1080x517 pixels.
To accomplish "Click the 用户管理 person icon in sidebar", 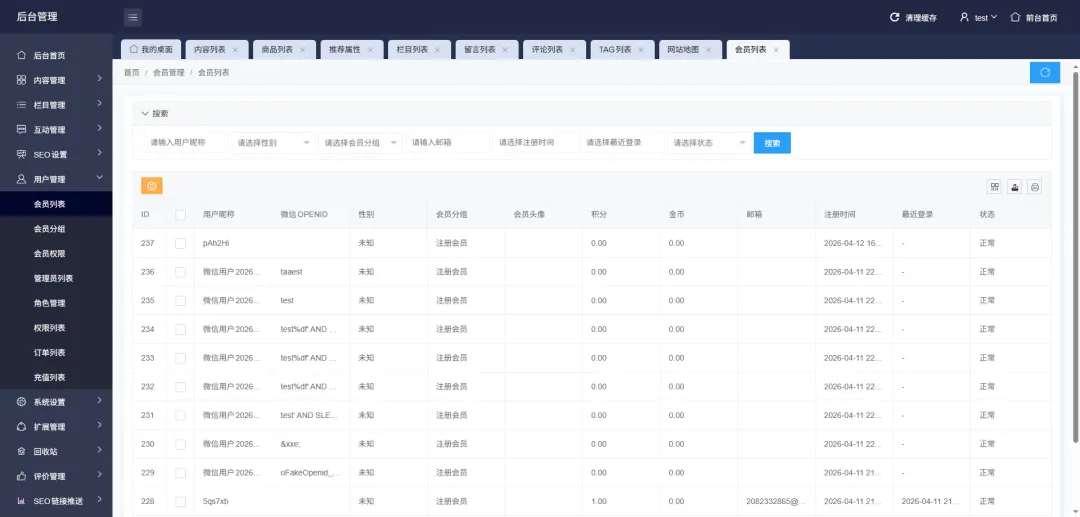I will [21, 179].
